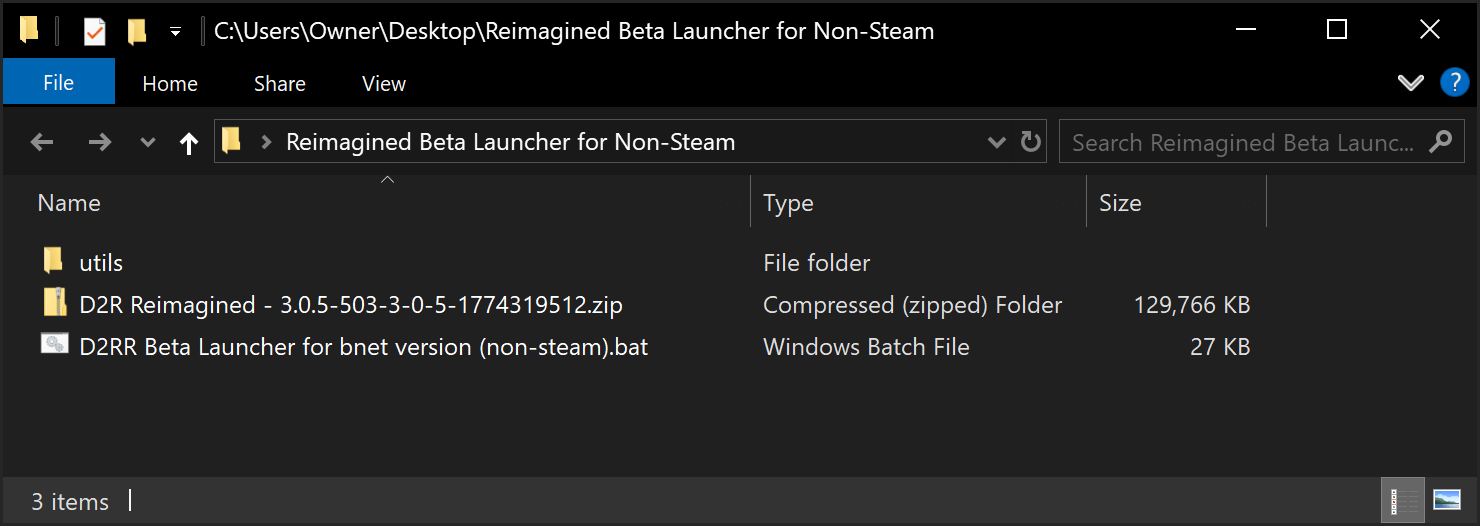Sort files by the Name column
The image size is (1480, 526).
pos(69,203)
